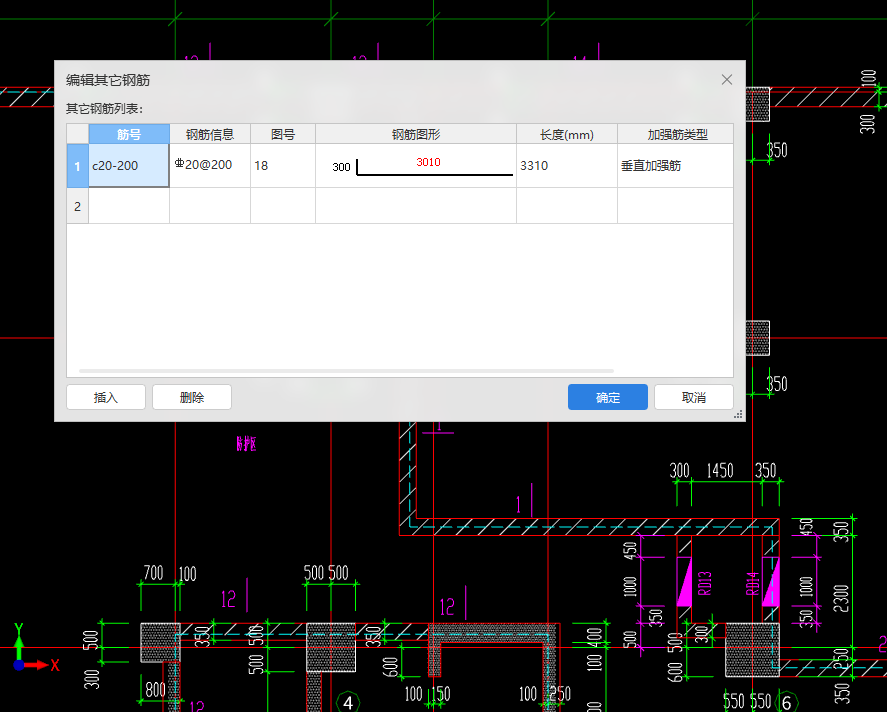Click the horizontal scrollbar in the rebar list
The height and width of the screenshot is (712, 887).
click(346, 371)
